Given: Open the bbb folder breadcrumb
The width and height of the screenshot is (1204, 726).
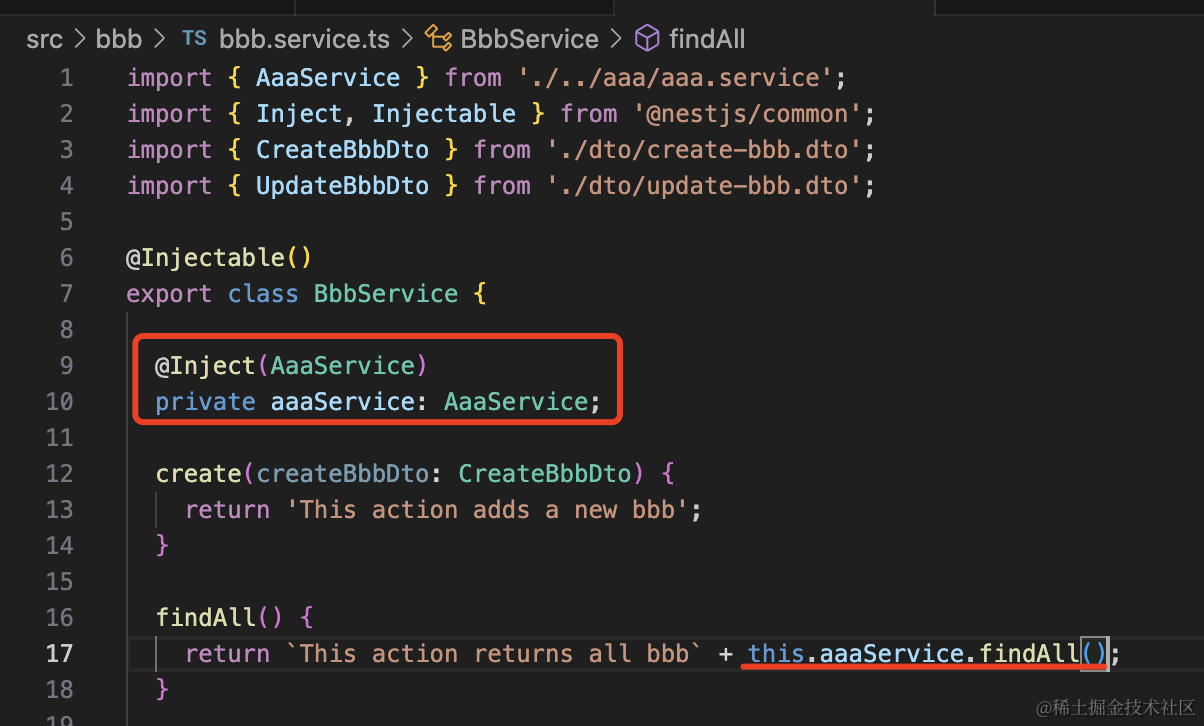Looking at the screenshot, I should (x=118, y=39).
